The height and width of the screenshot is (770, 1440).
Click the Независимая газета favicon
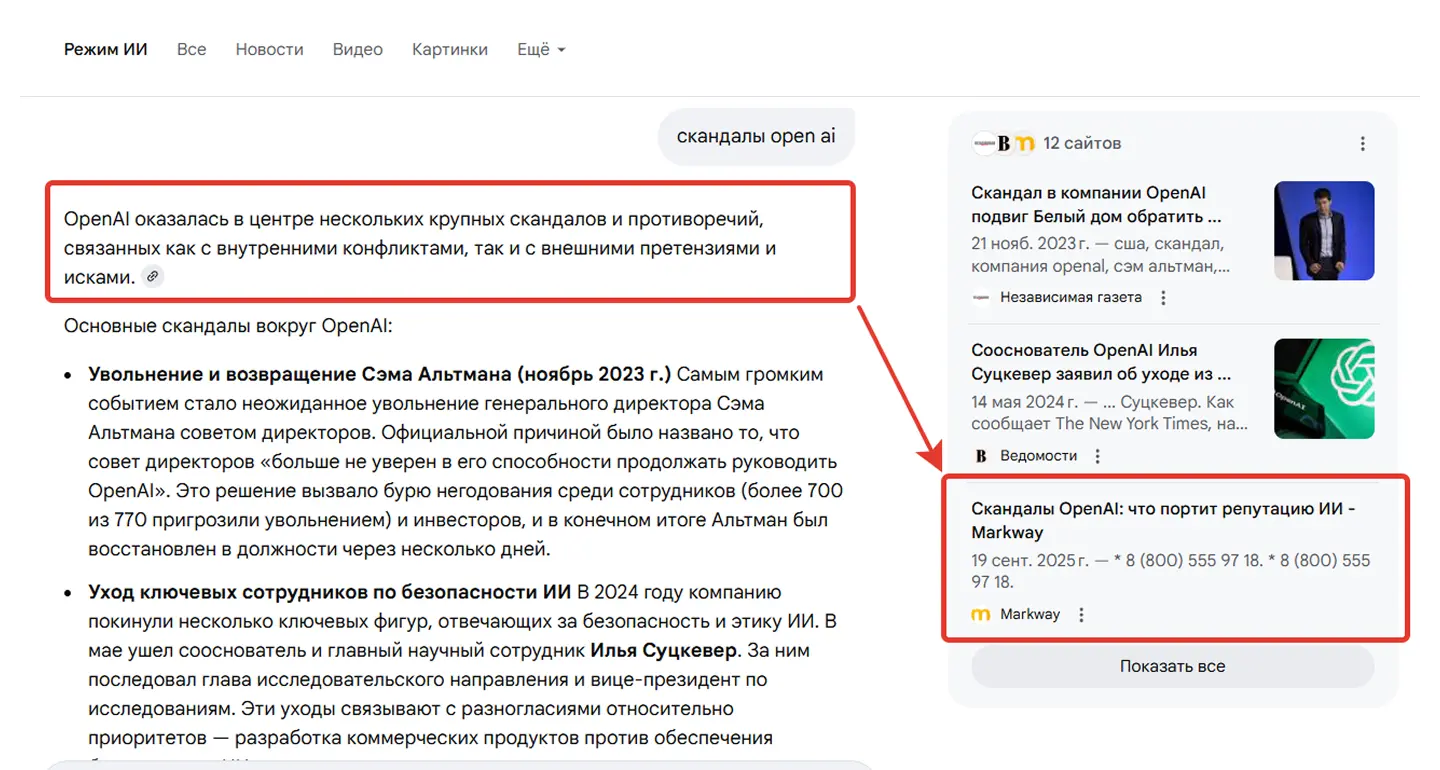tap(981, 298)
